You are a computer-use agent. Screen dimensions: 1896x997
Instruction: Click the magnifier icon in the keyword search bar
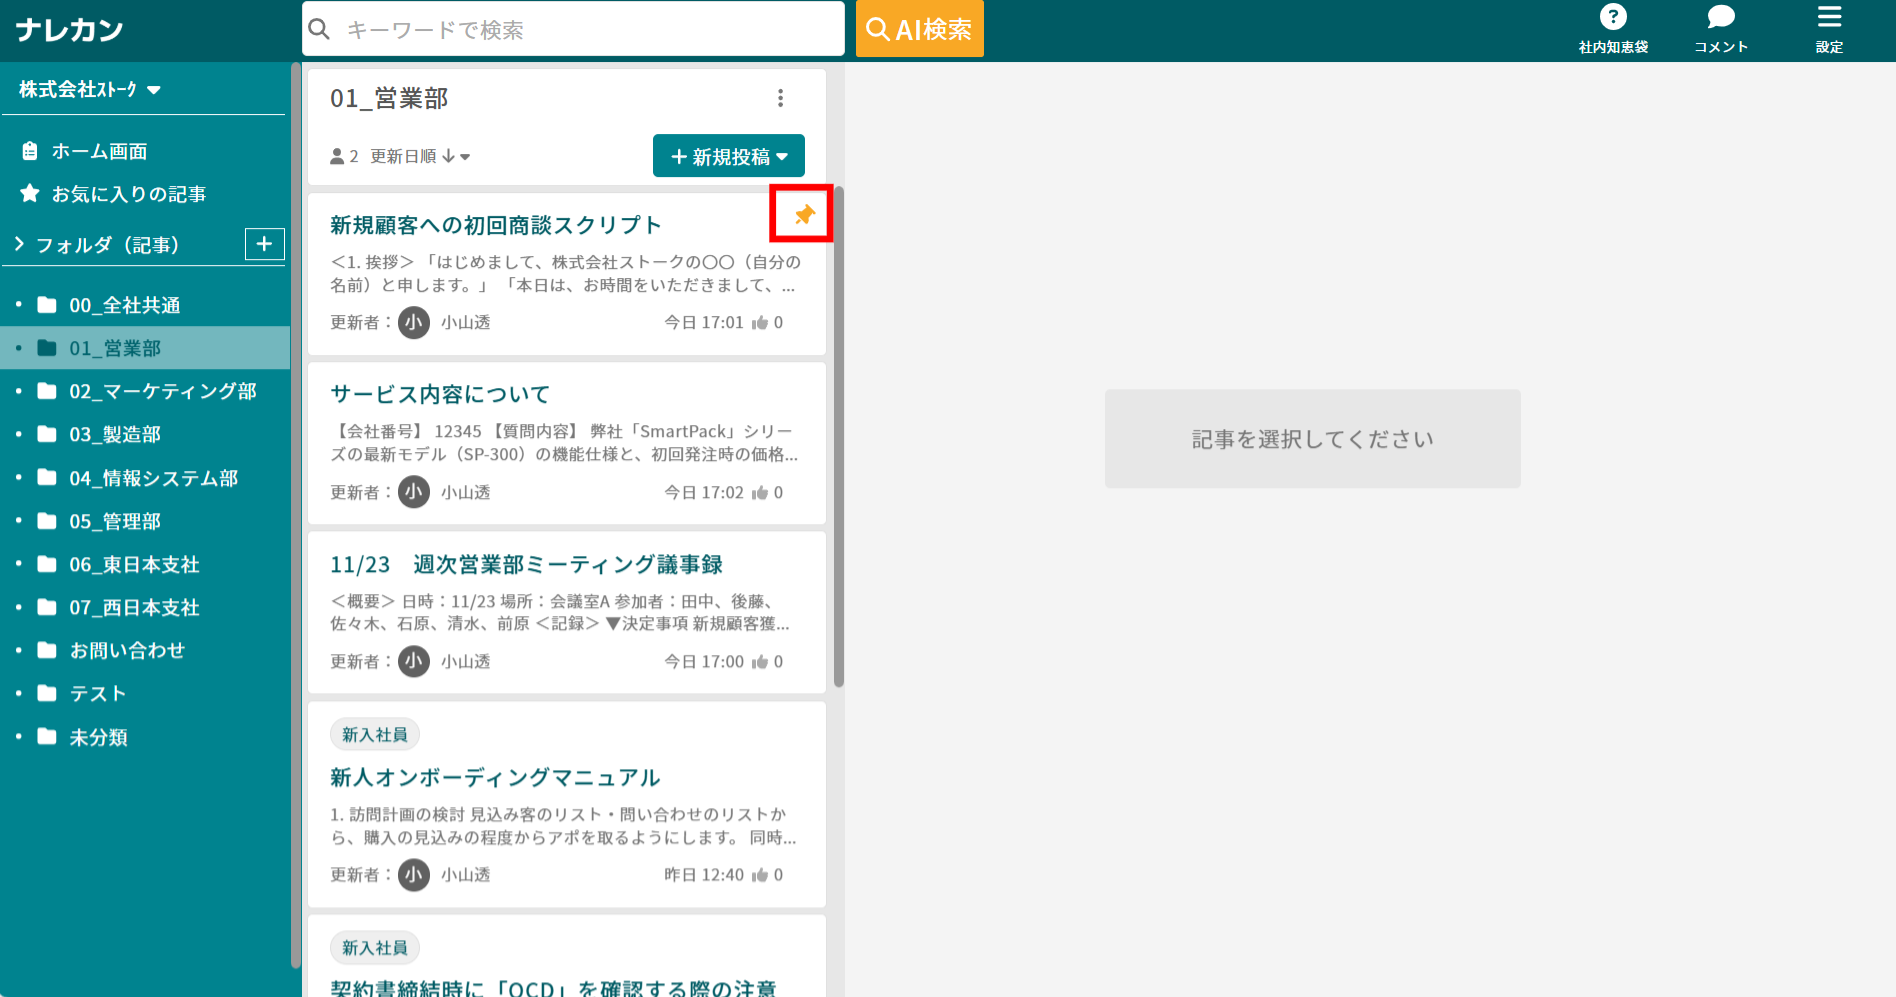click(x=318, y=29)
